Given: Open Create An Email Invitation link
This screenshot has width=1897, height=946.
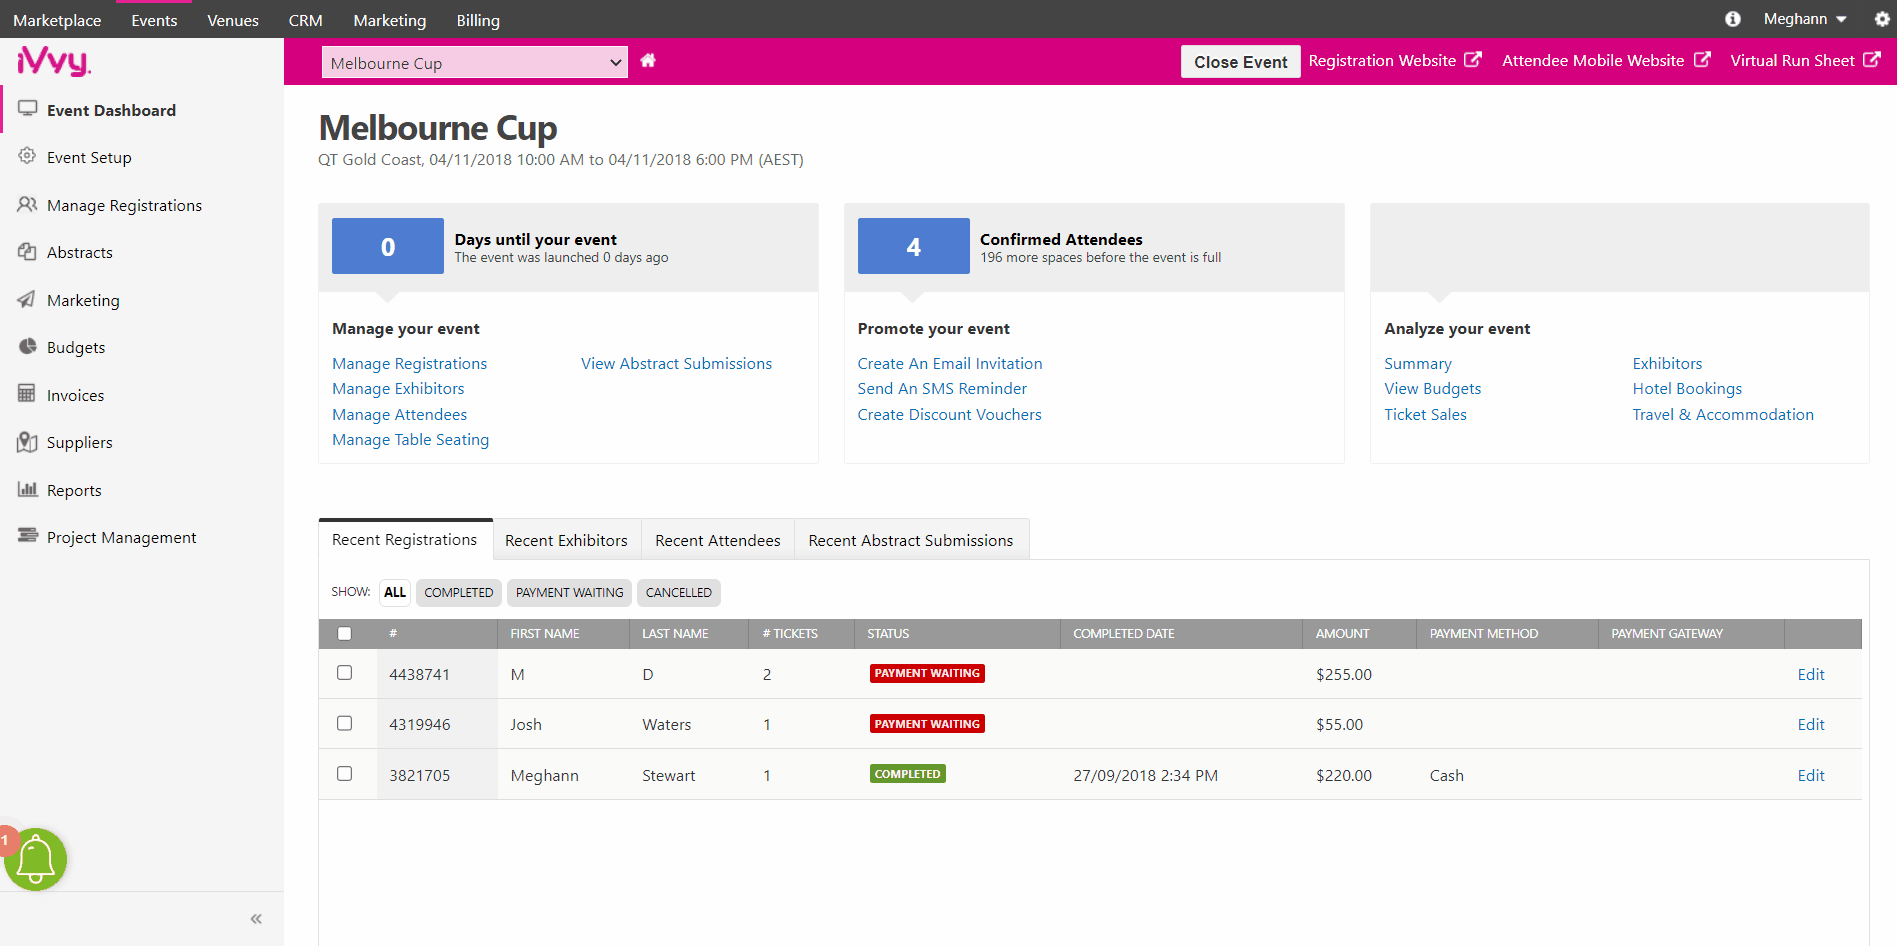Looking at the screenshot, I should (949, 364).
